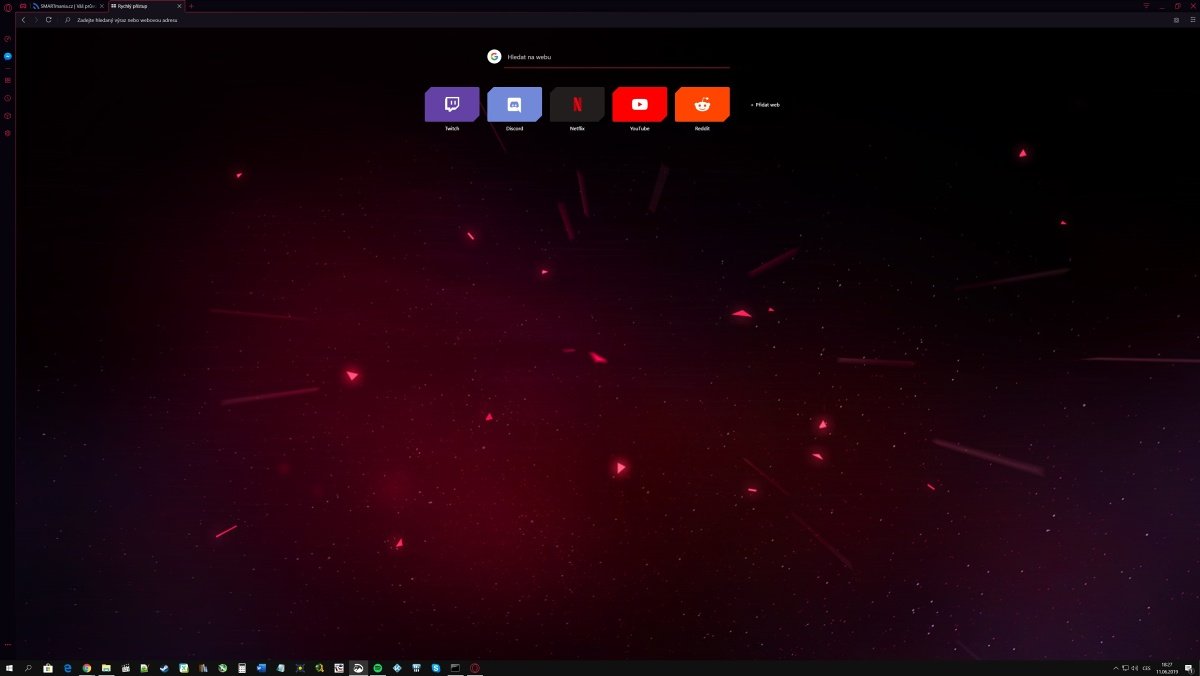1200x676 pixels.
Task: Open File Explorer from taskbar
Action: click(105, 667)
